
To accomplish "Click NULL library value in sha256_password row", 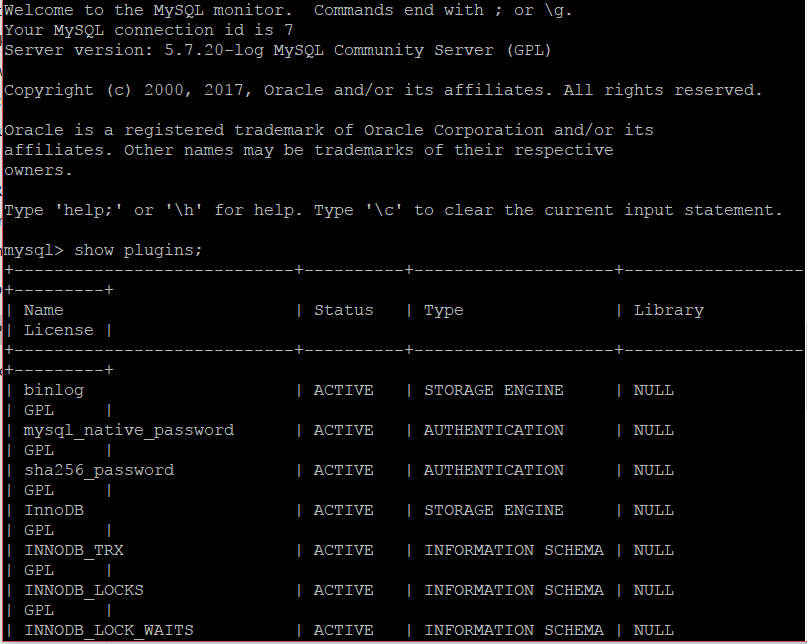I will tap(654, 471).
